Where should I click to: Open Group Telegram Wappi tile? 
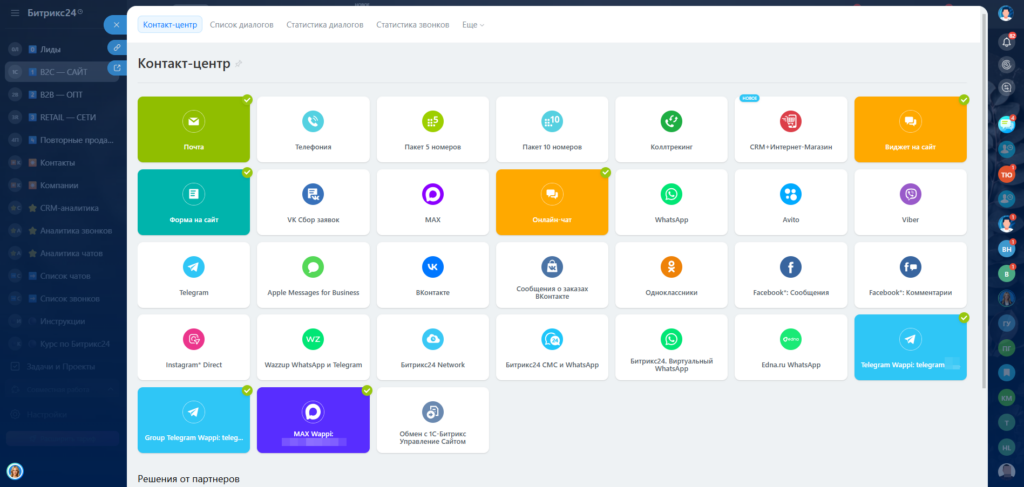point(193,420)
